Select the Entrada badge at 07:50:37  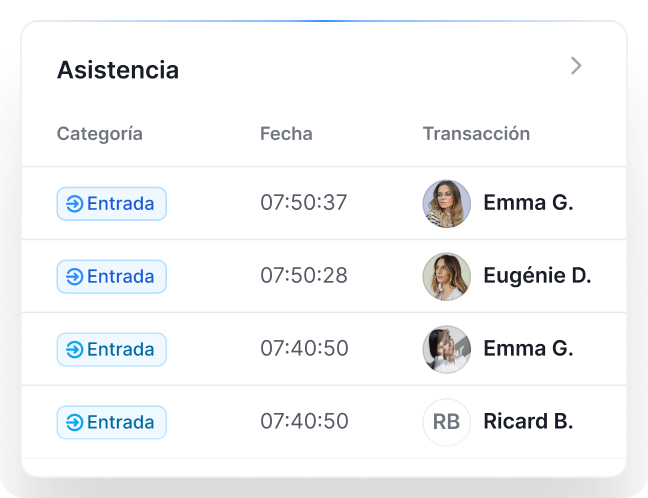tap(112, 204)
